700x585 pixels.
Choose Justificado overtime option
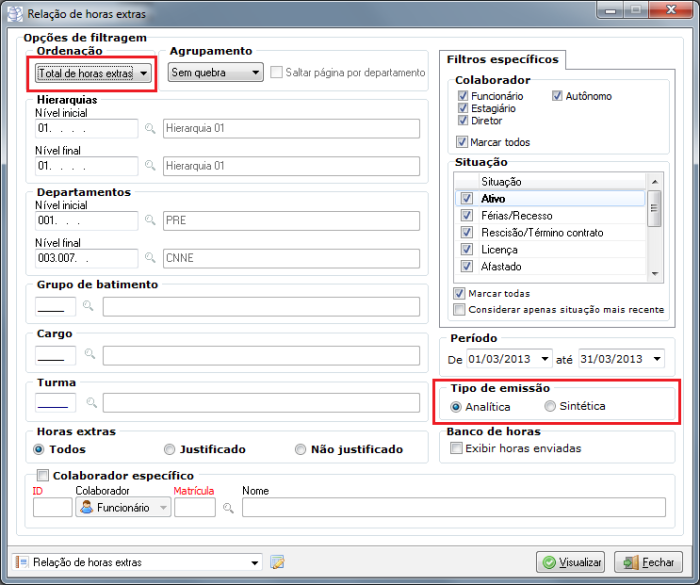pos(169,450)
